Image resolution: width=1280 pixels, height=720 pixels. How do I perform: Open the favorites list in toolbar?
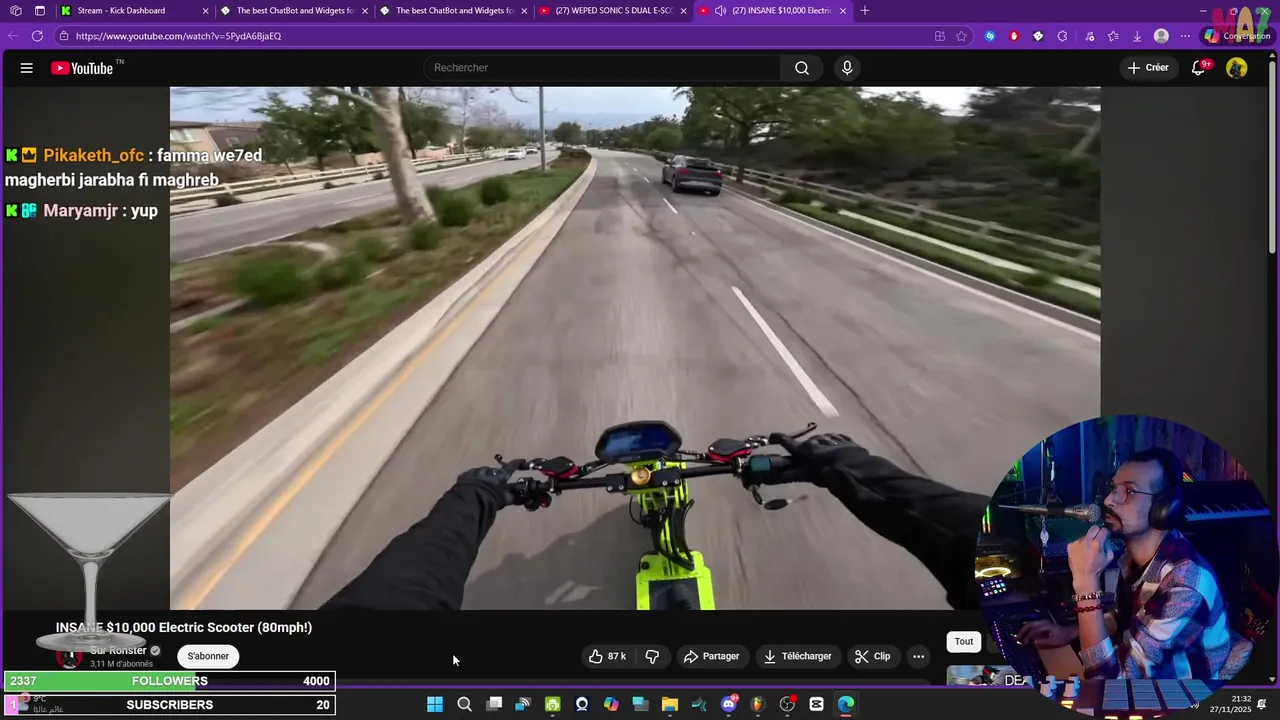click(x=1113, y=36)
